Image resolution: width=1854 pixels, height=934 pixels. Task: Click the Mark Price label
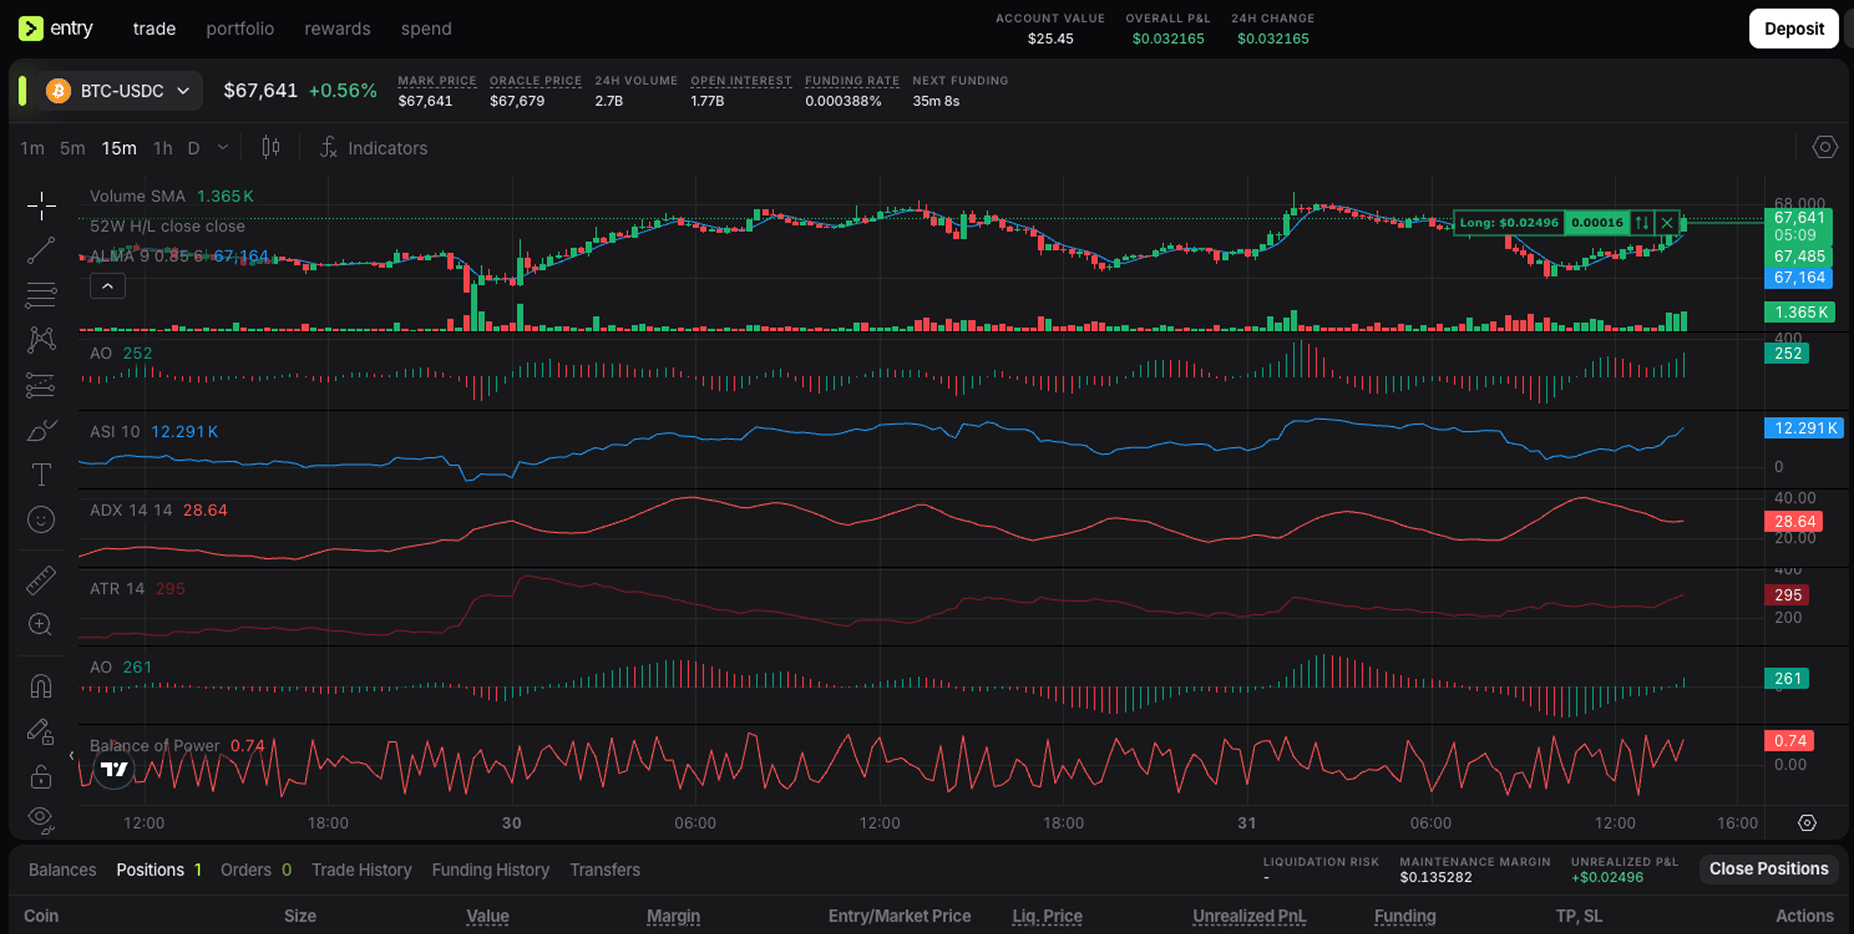pos(437,81)
